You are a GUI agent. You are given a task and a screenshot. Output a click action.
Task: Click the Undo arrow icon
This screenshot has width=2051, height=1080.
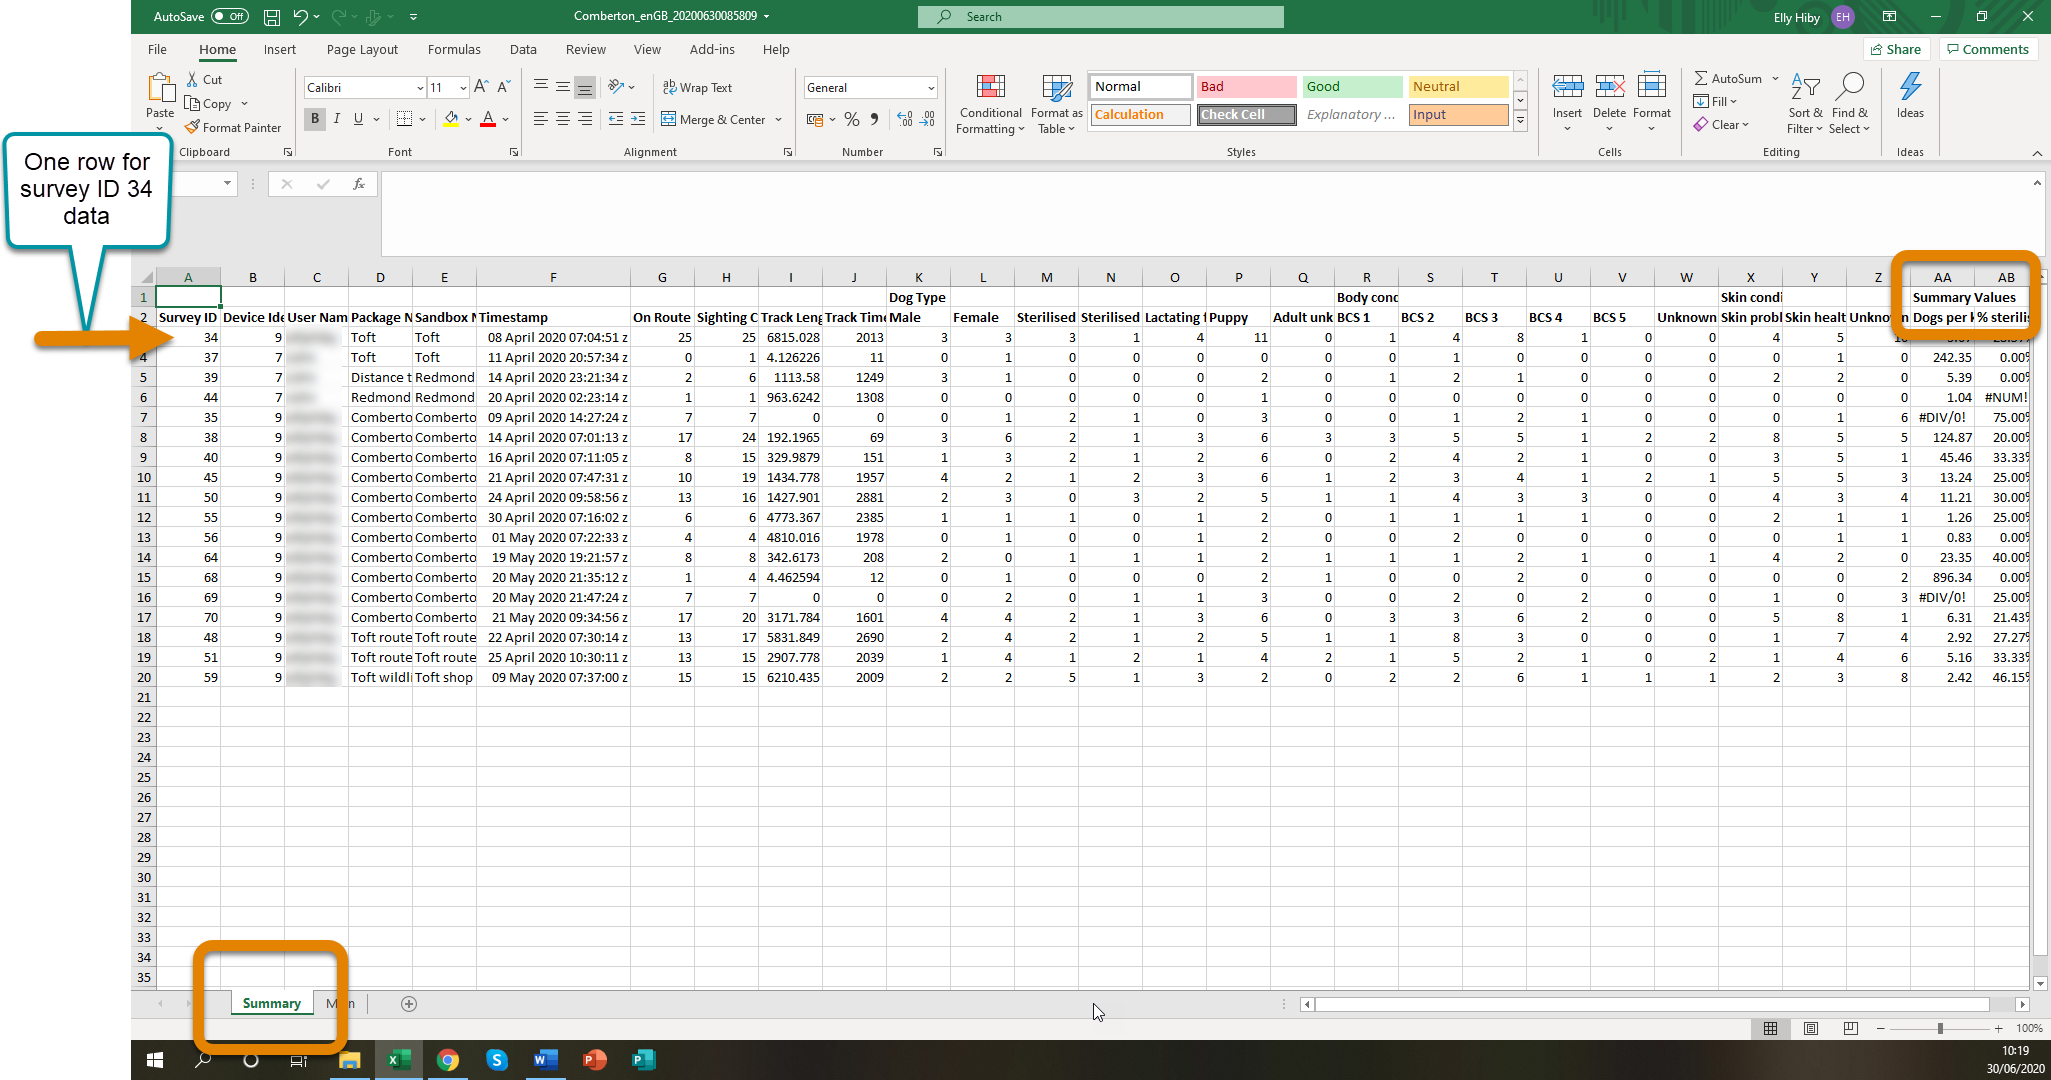(300, 17)
